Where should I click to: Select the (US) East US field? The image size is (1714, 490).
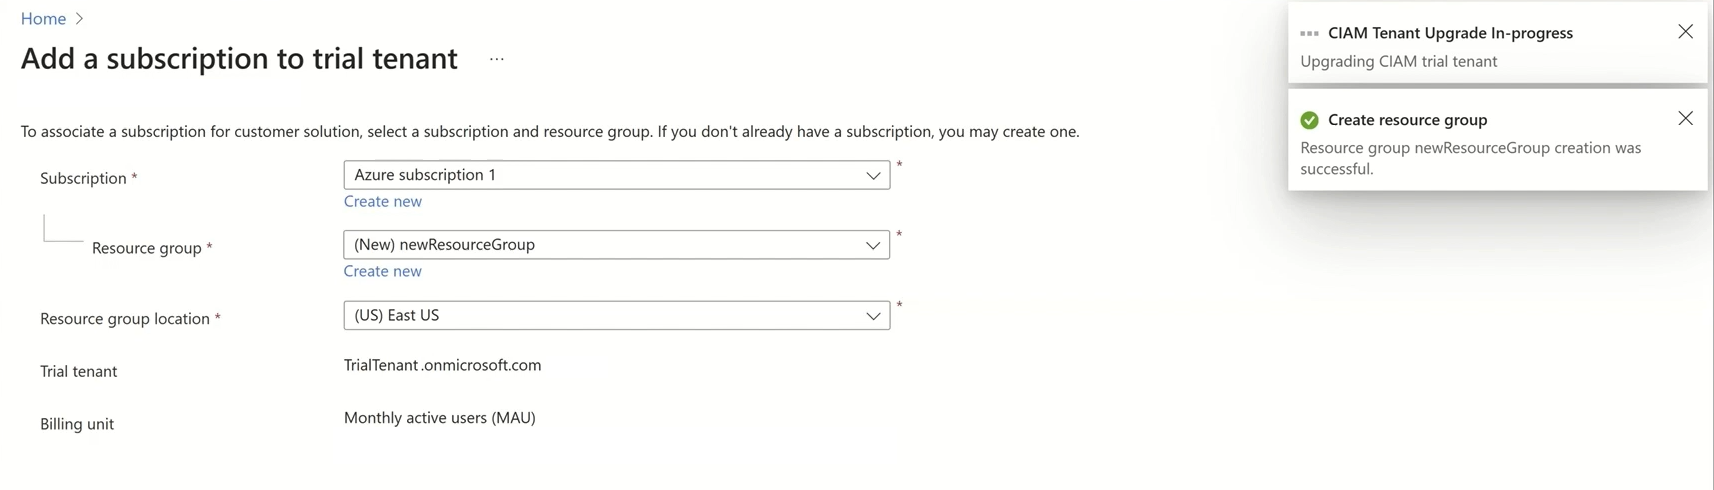[617, 315]
